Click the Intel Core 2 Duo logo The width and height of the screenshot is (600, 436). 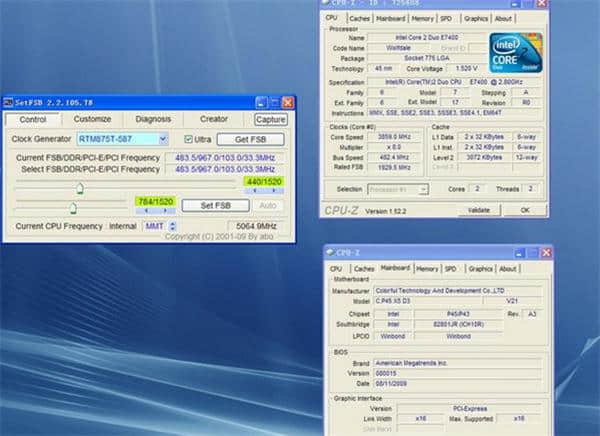[x=516, y=54]
